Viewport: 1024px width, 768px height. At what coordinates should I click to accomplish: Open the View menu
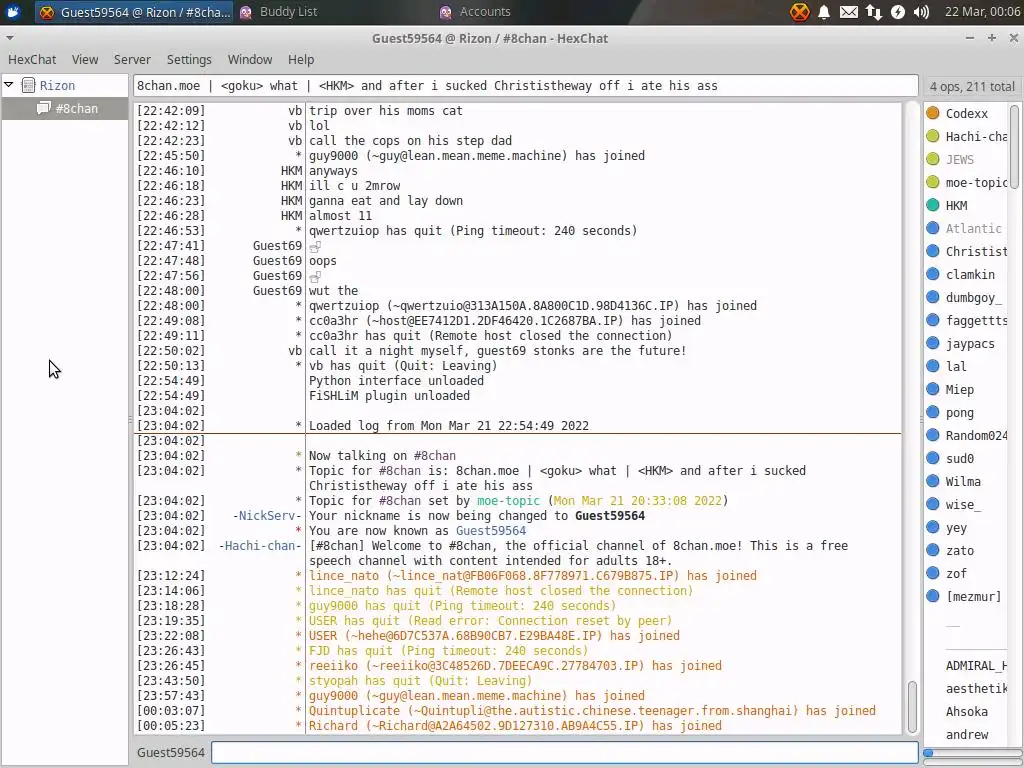(x=85, y=59)
